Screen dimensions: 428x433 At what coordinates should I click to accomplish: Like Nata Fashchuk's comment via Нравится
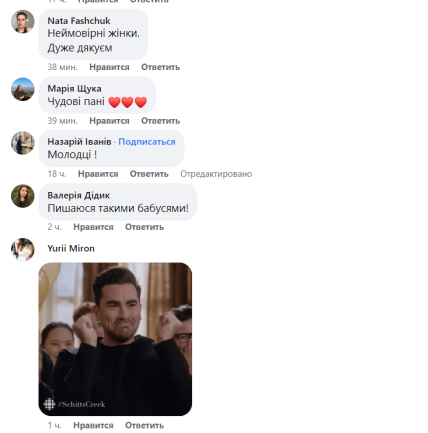click(x=109, y=67)
